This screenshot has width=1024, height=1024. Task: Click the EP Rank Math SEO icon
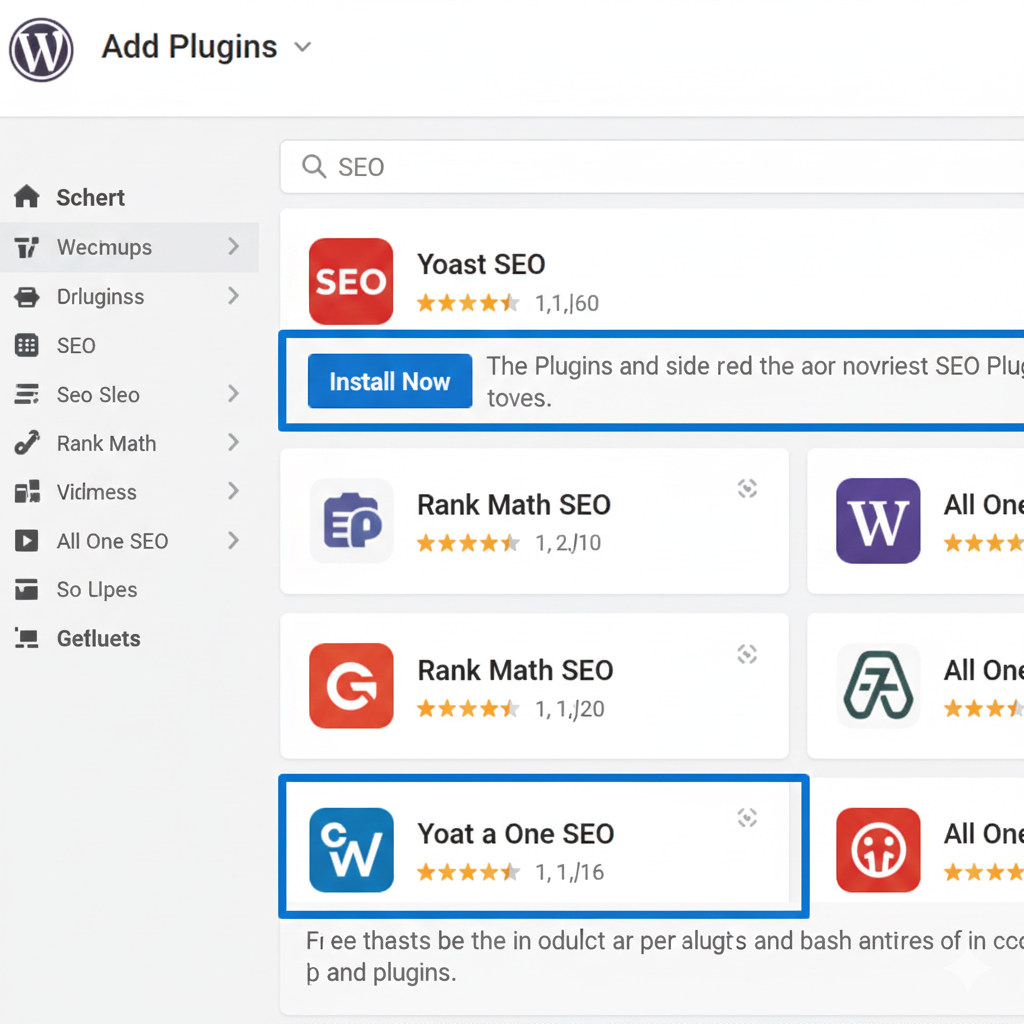351,521
